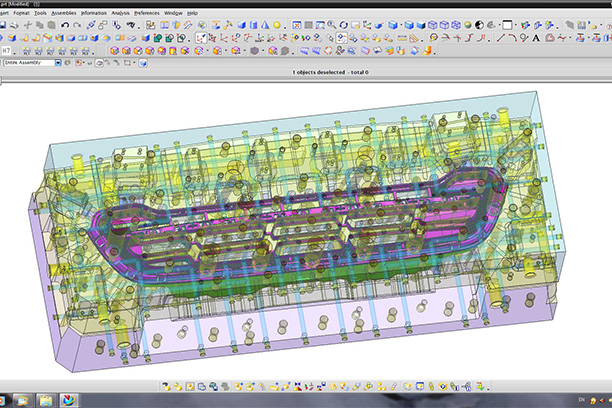Select the yellow Sphere primitive icon
This screenshot has height=408, width=612.
[x=276, y=24]
